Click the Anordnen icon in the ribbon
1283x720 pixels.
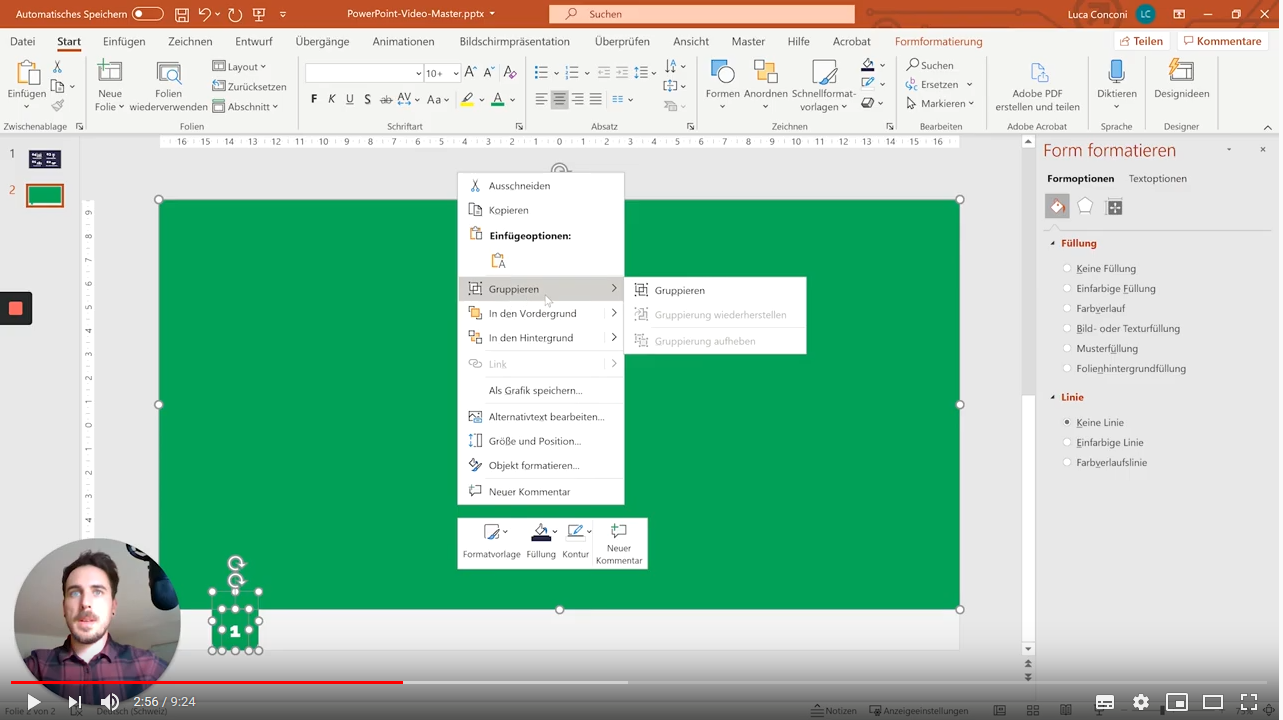tap(765, 72)
